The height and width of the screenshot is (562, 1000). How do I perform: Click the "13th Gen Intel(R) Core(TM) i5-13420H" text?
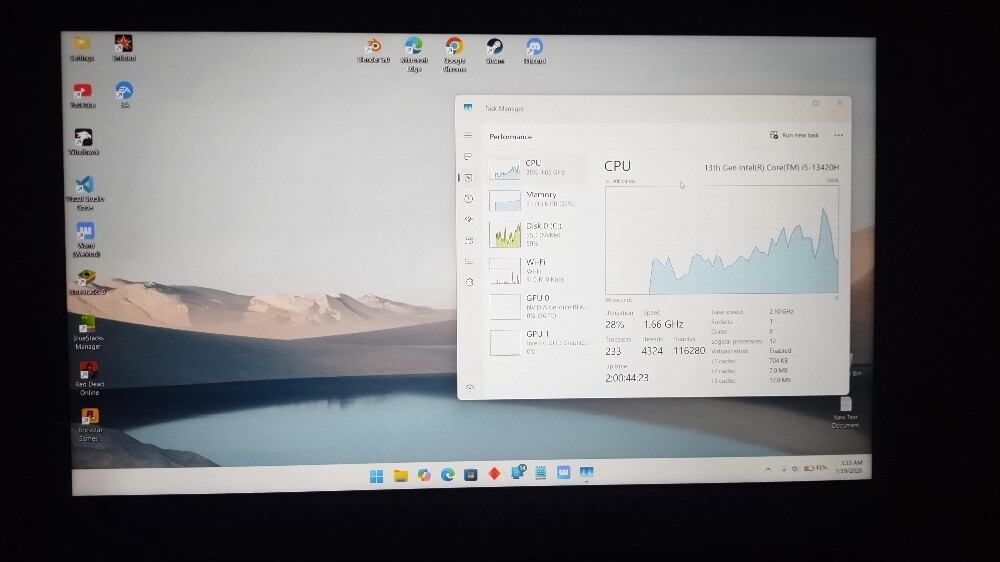pyautogui.click(x=772, y=167)
